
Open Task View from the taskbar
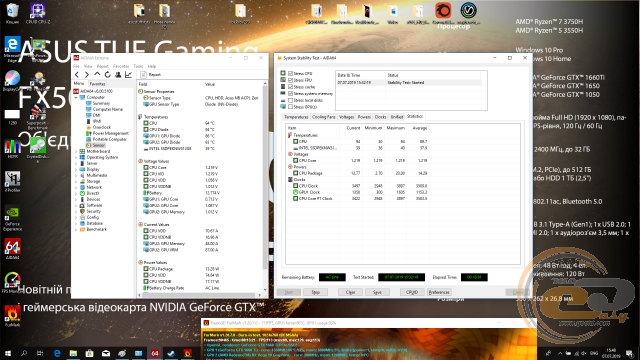click(40, 353)
